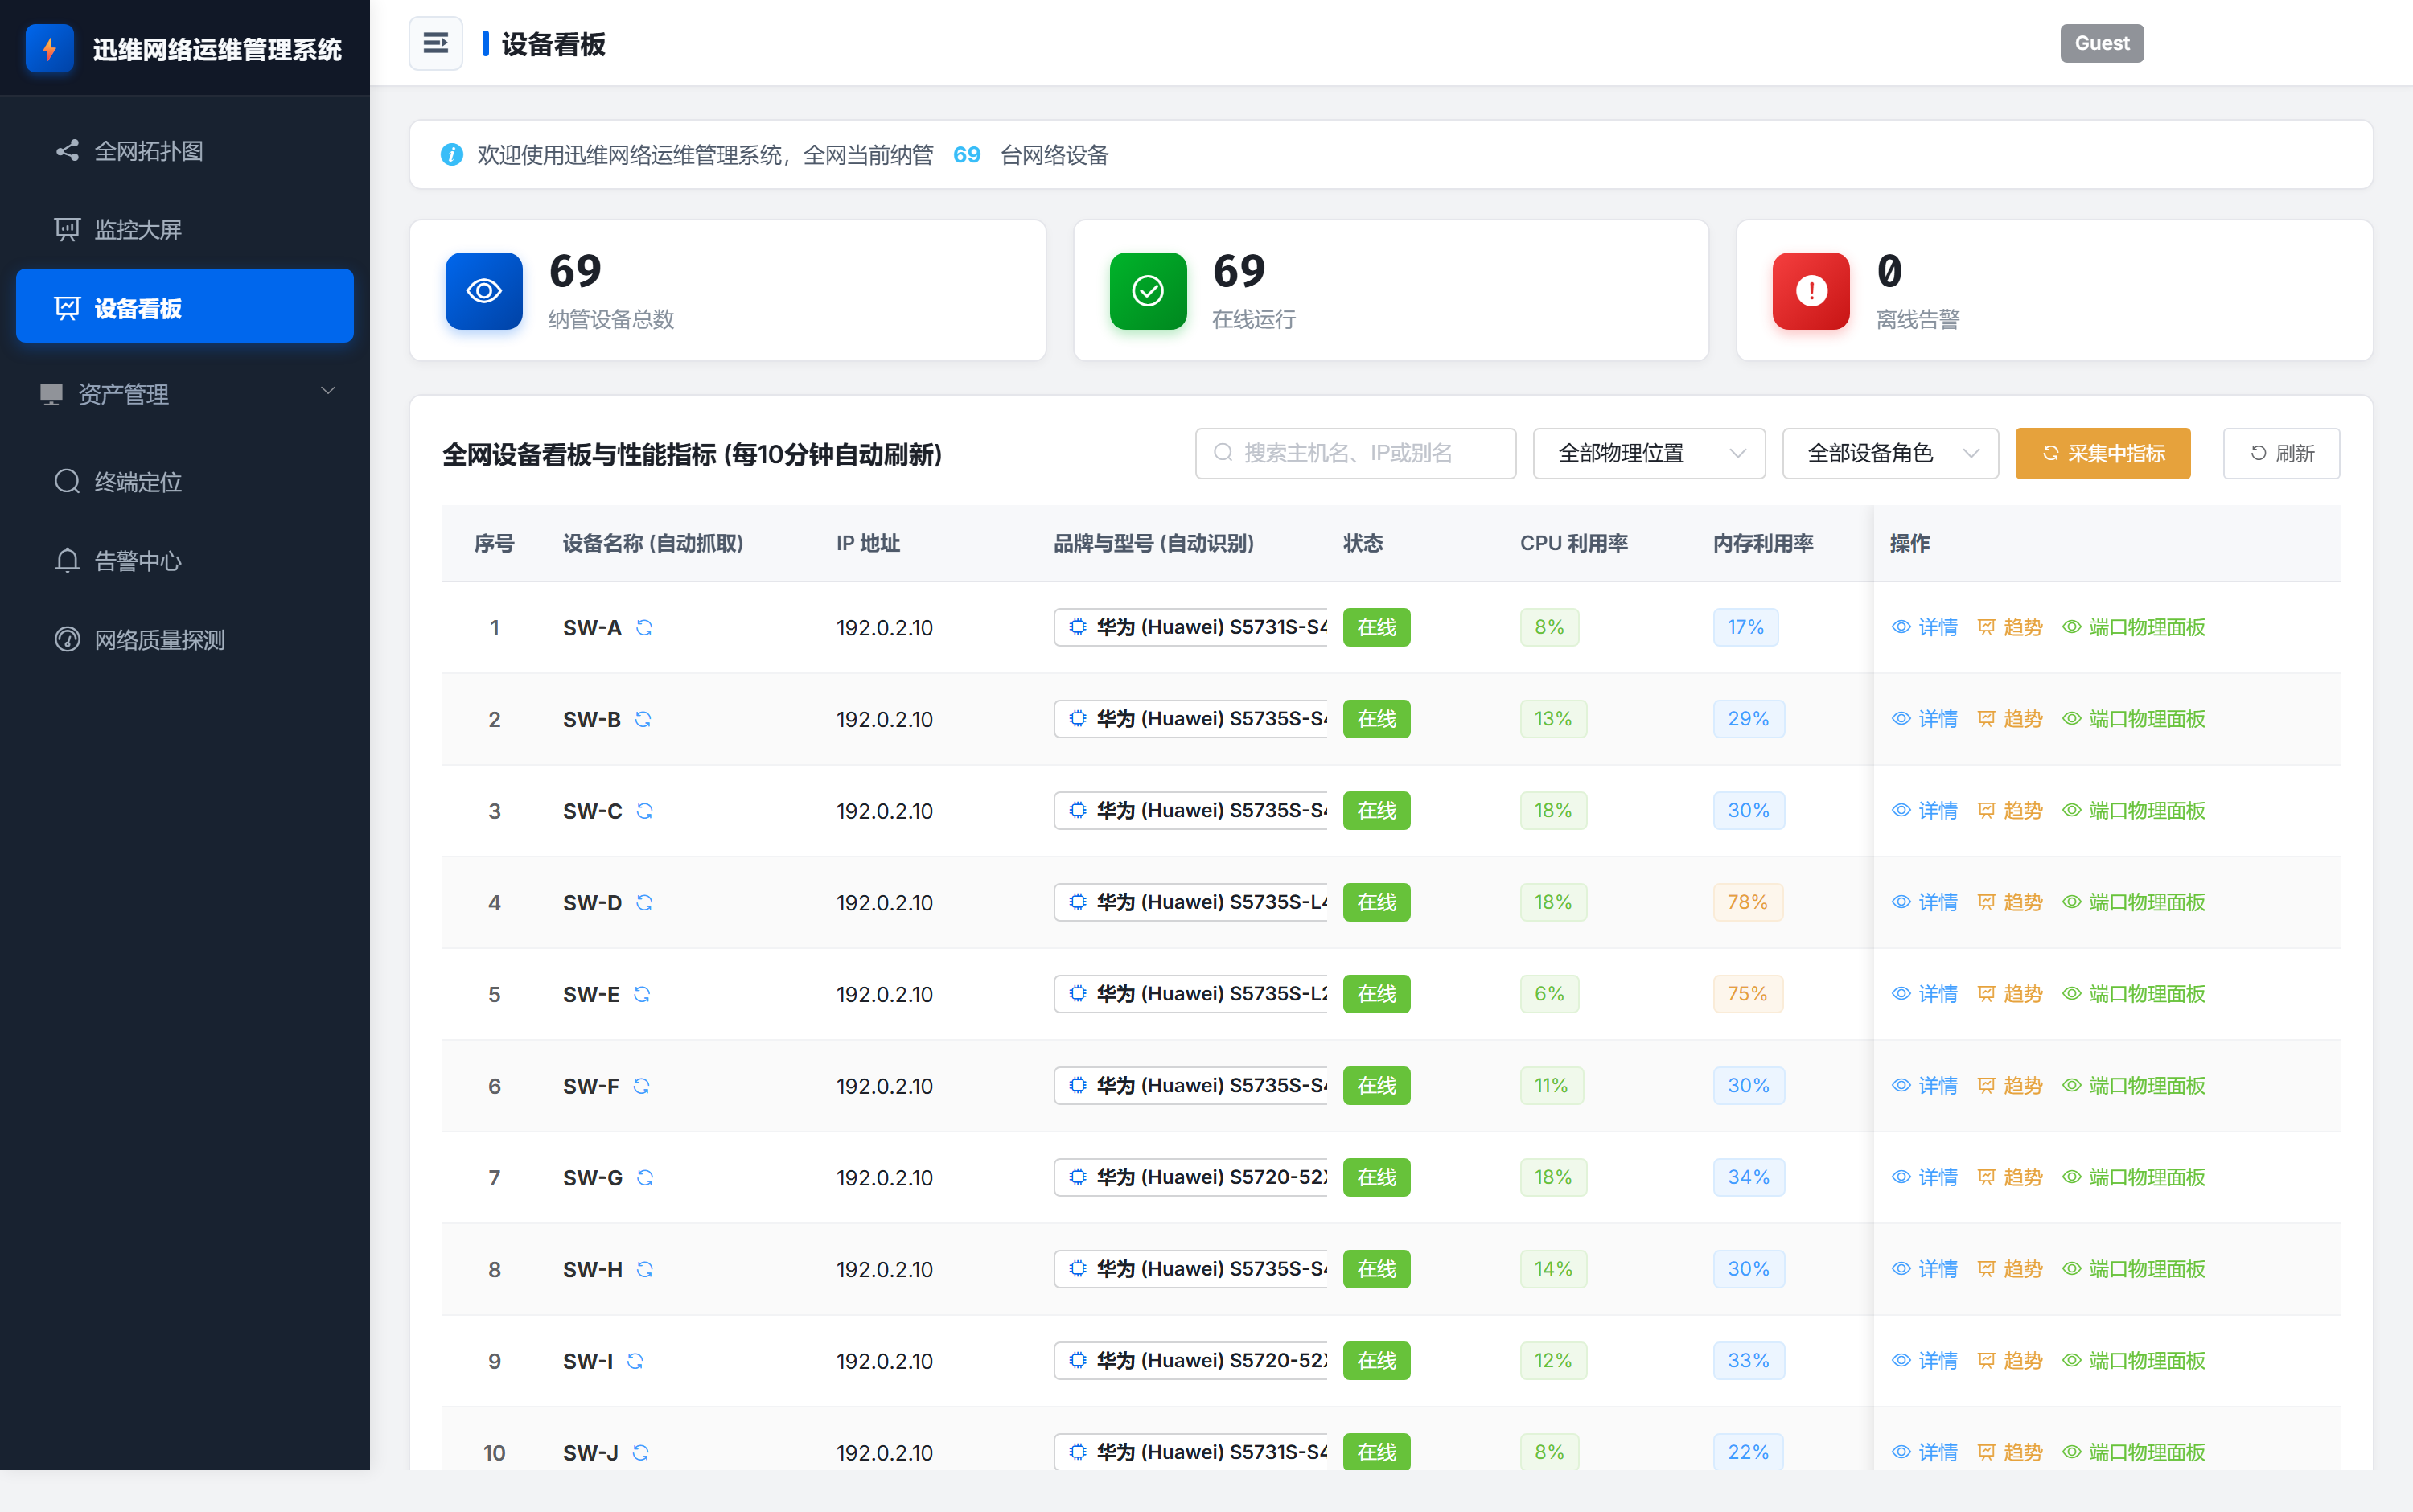This screenshot has height=1512, width=2413.
Task: Click the search magnifier icon in search box
Action: (1223, 453)
